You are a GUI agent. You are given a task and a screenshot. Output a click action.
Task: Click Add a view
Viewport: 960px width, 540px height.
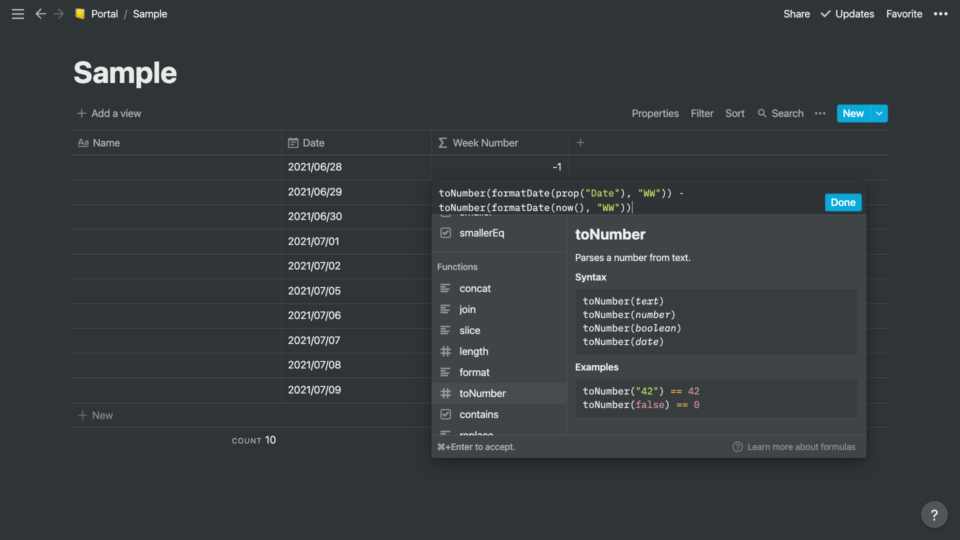(109, 113)
